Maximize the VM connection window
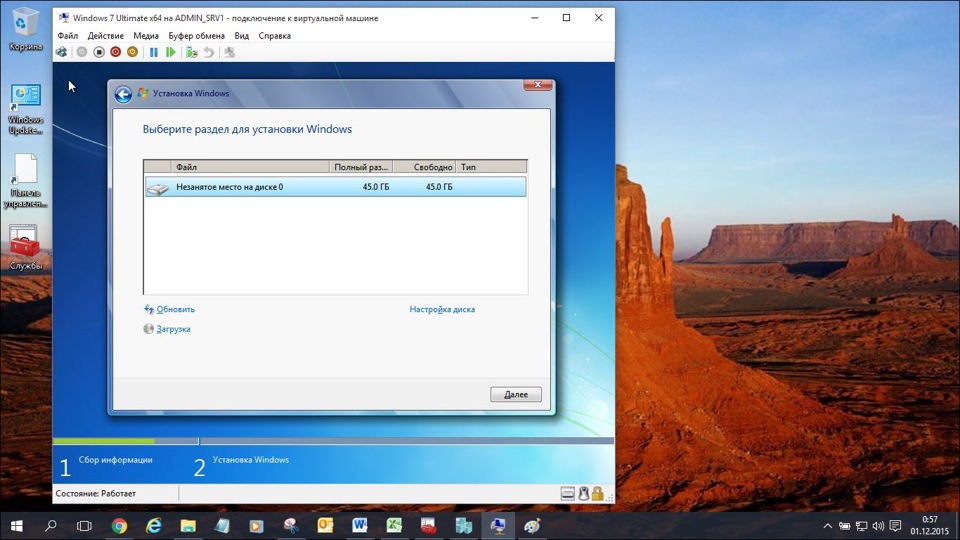The image size is (960, 540). click(x=566, y=18)
